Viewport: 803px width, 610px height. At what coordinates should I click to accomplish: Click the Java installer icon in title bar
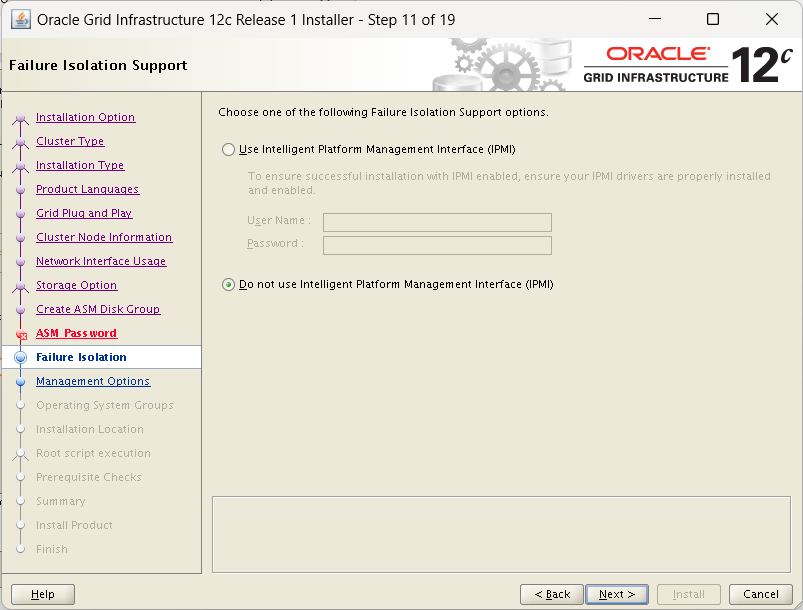20,20
